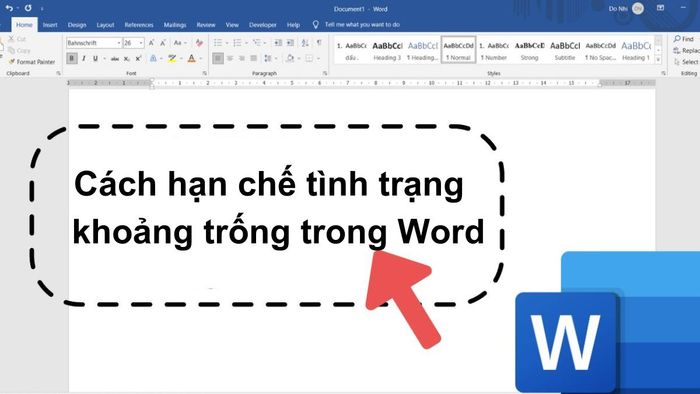Align text right
Image resolution: width=700 pixels, height=394 pixels.
(242, 58)
